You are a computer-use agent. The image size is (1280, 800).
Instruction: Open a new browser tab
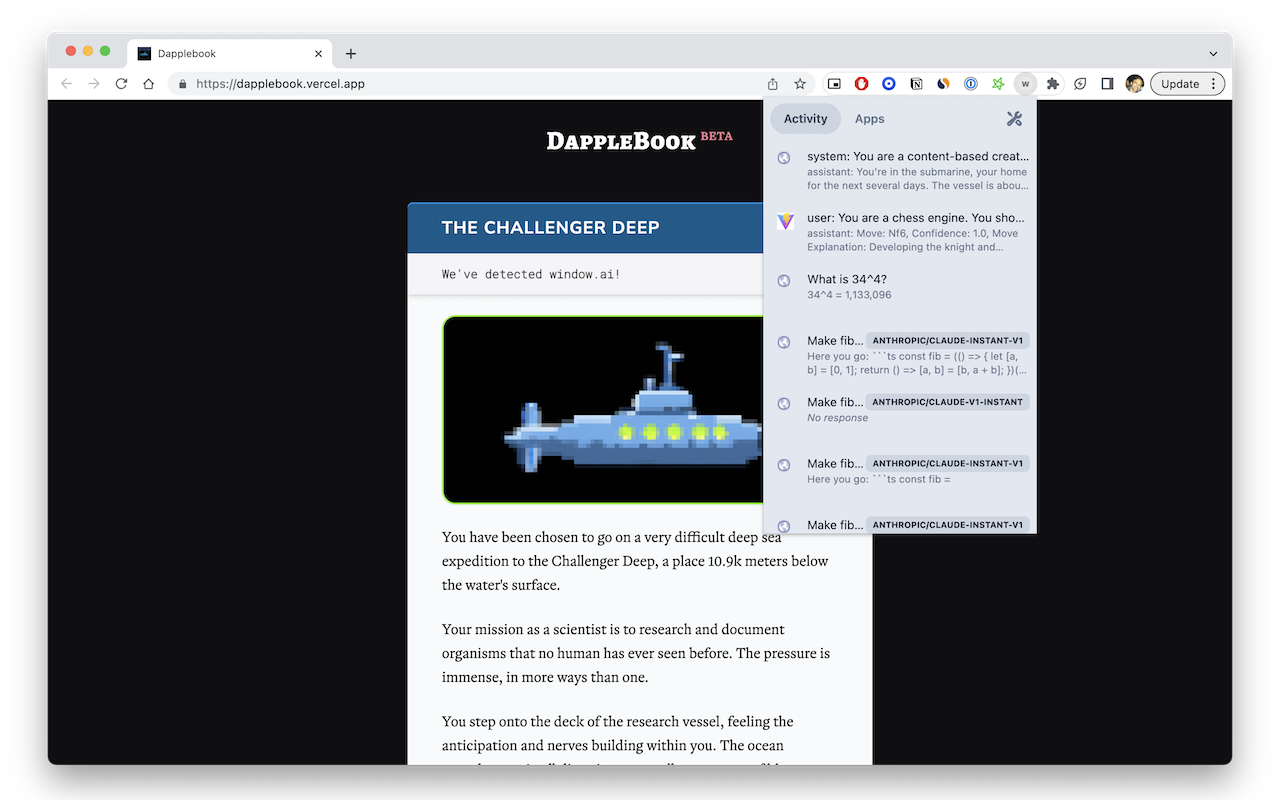tap(351, 54)
